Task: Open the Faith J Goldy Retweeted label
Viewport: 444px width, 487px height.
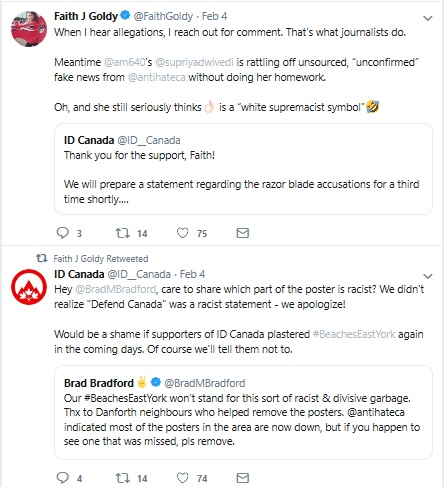Action: coord(101,259)
